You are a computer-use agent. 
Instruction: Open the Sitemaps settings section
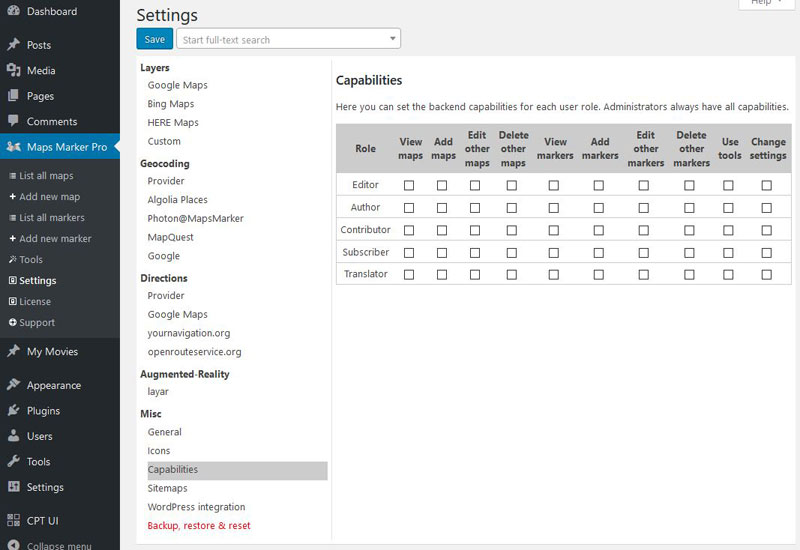(167, 488)
